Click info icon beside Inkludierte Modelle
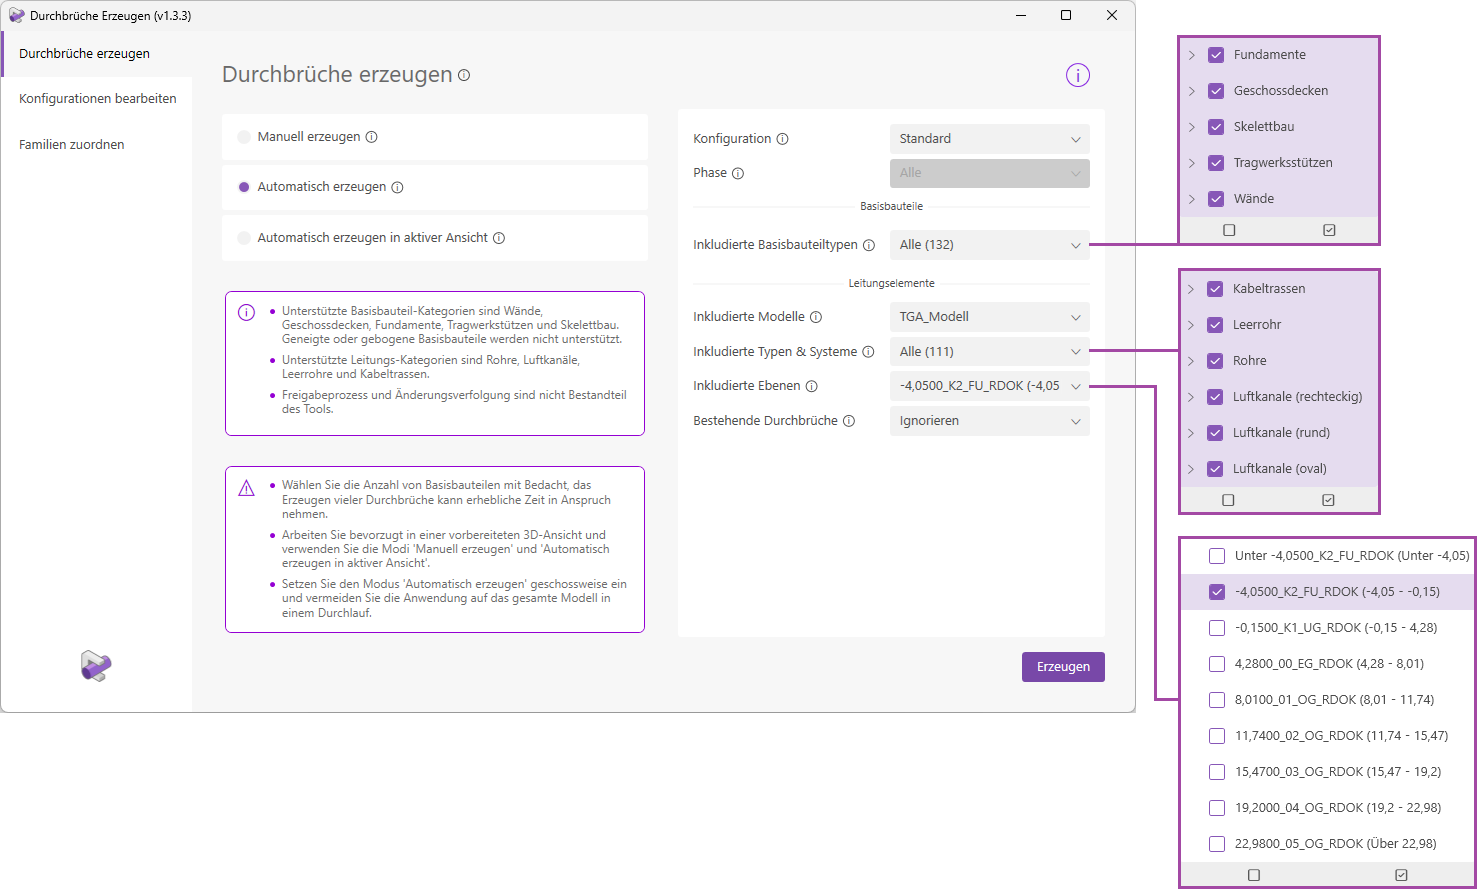 [x=816, y=317]
